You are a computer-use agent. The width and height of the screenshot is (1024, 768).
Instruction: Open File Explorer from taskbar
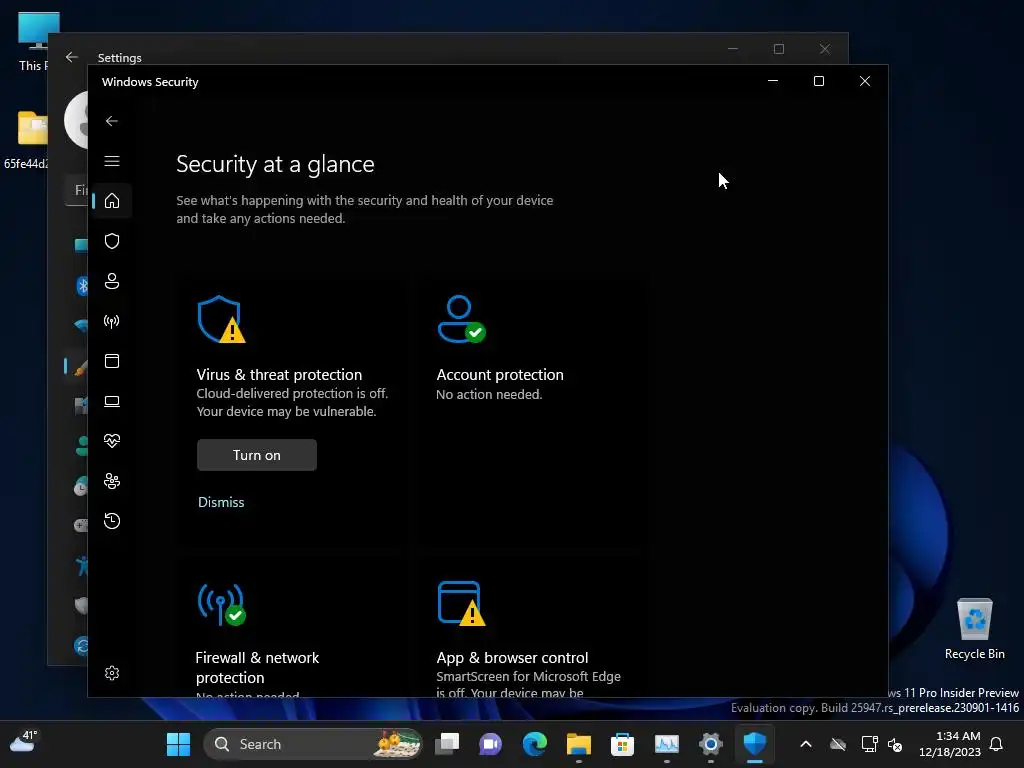pos(579,744)
